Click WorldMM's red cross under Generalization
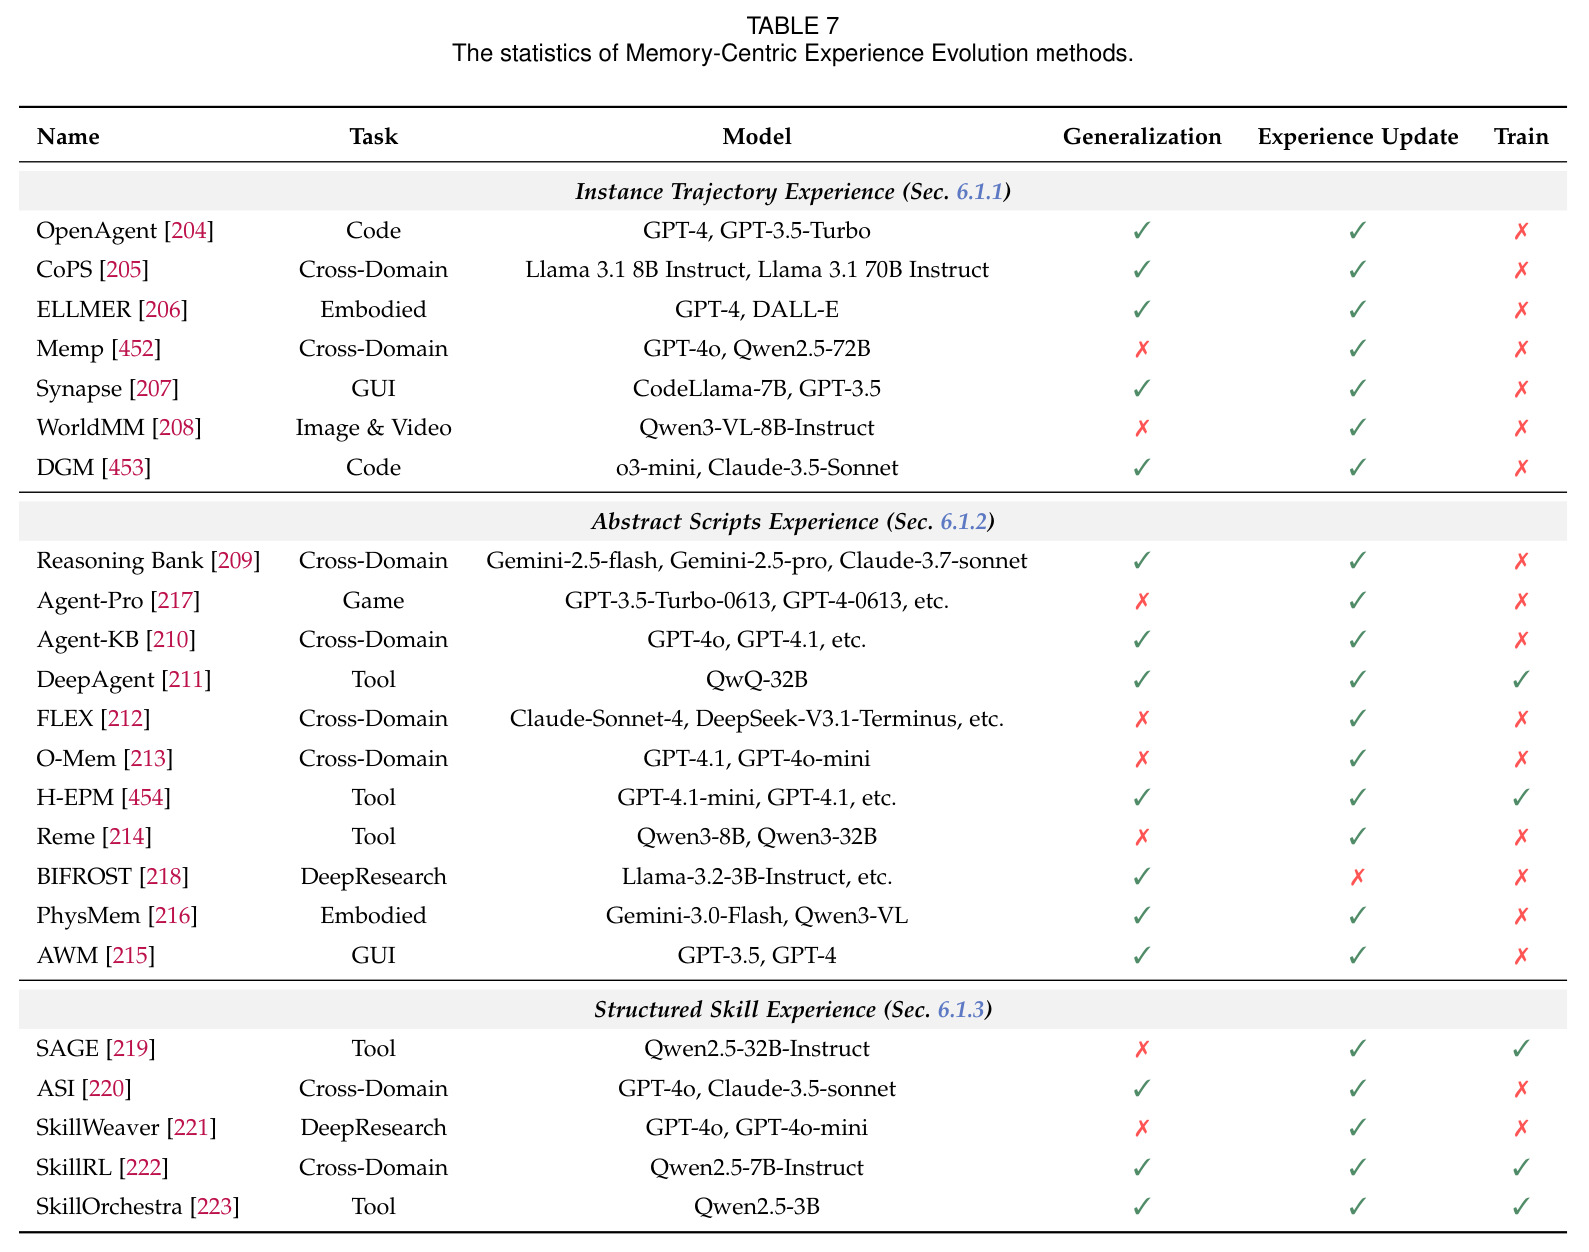Screen dimensions: 1589x1252 tap(1142, 428)
